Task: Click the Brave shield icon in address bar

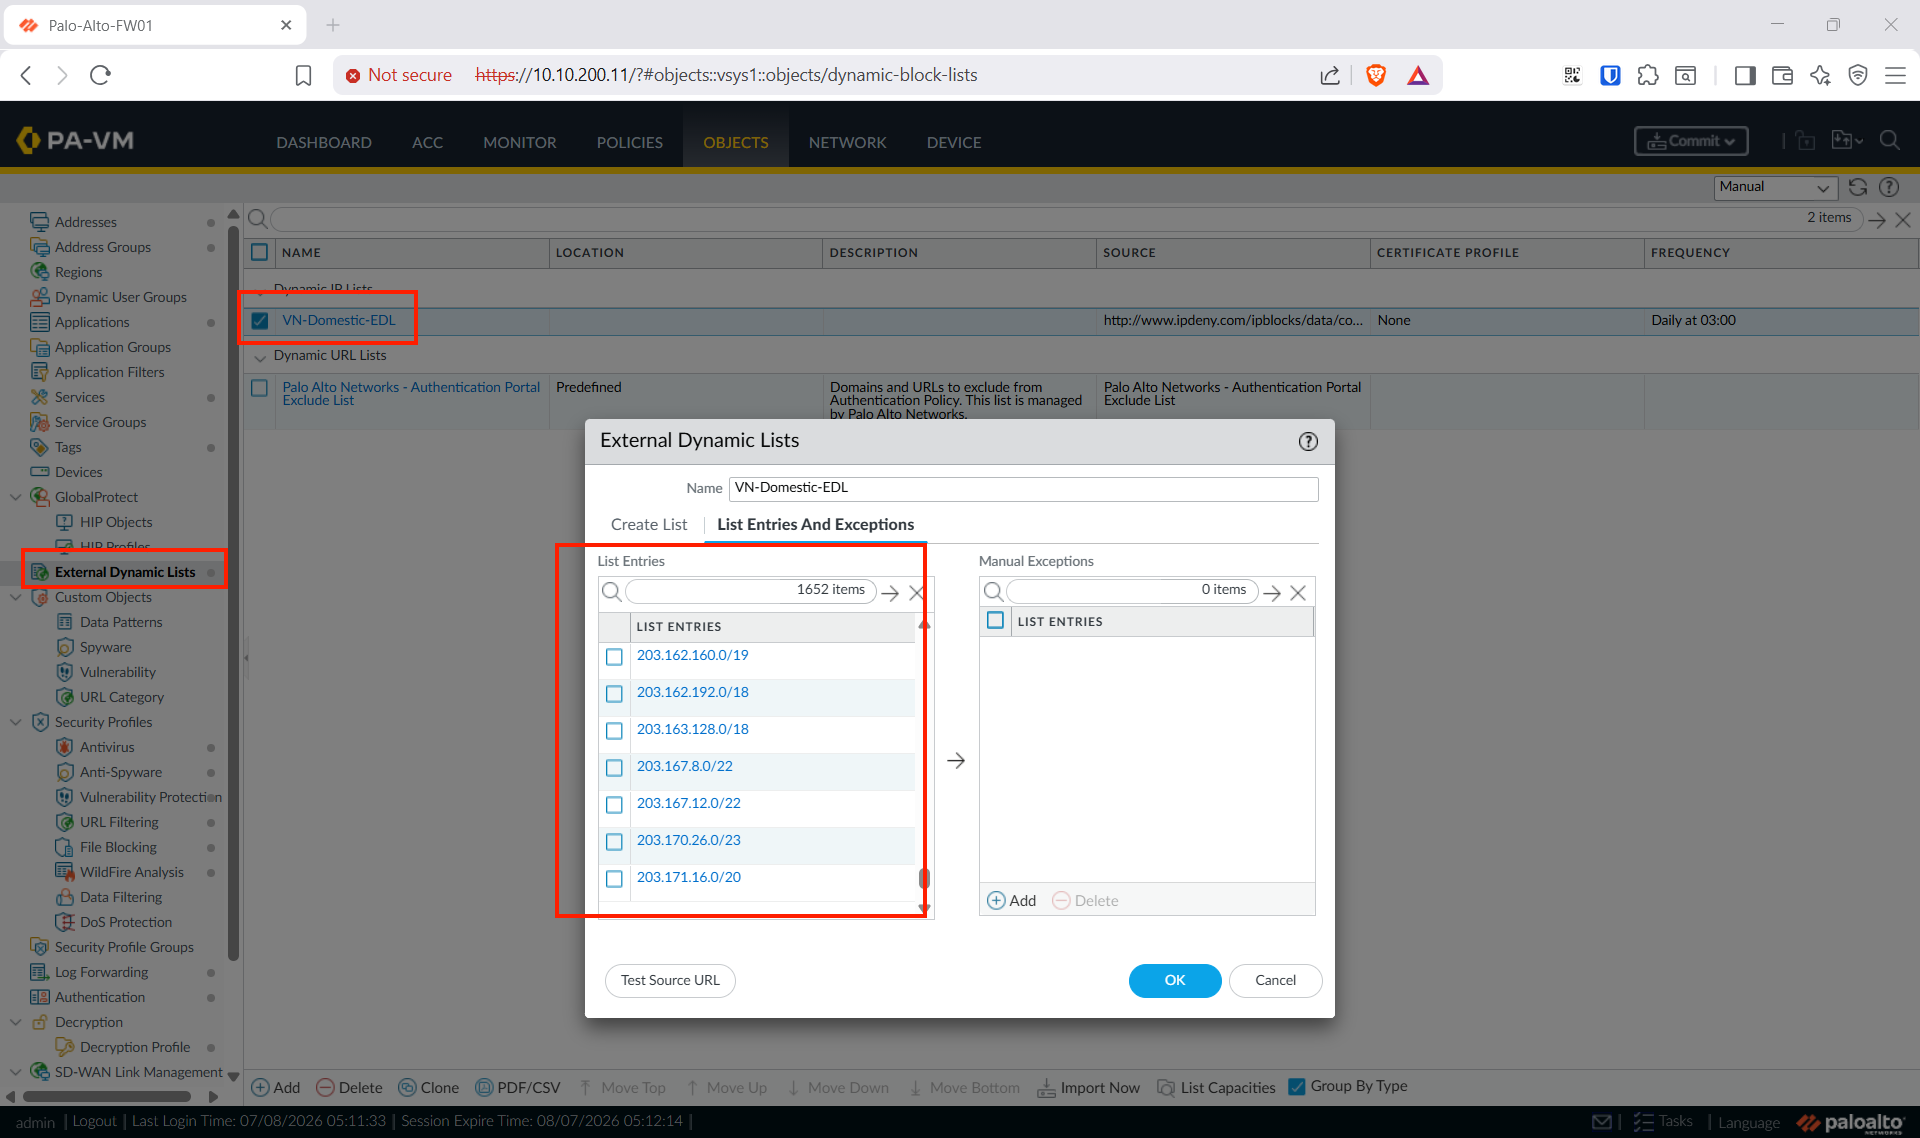Action: tap(1376, 75)
